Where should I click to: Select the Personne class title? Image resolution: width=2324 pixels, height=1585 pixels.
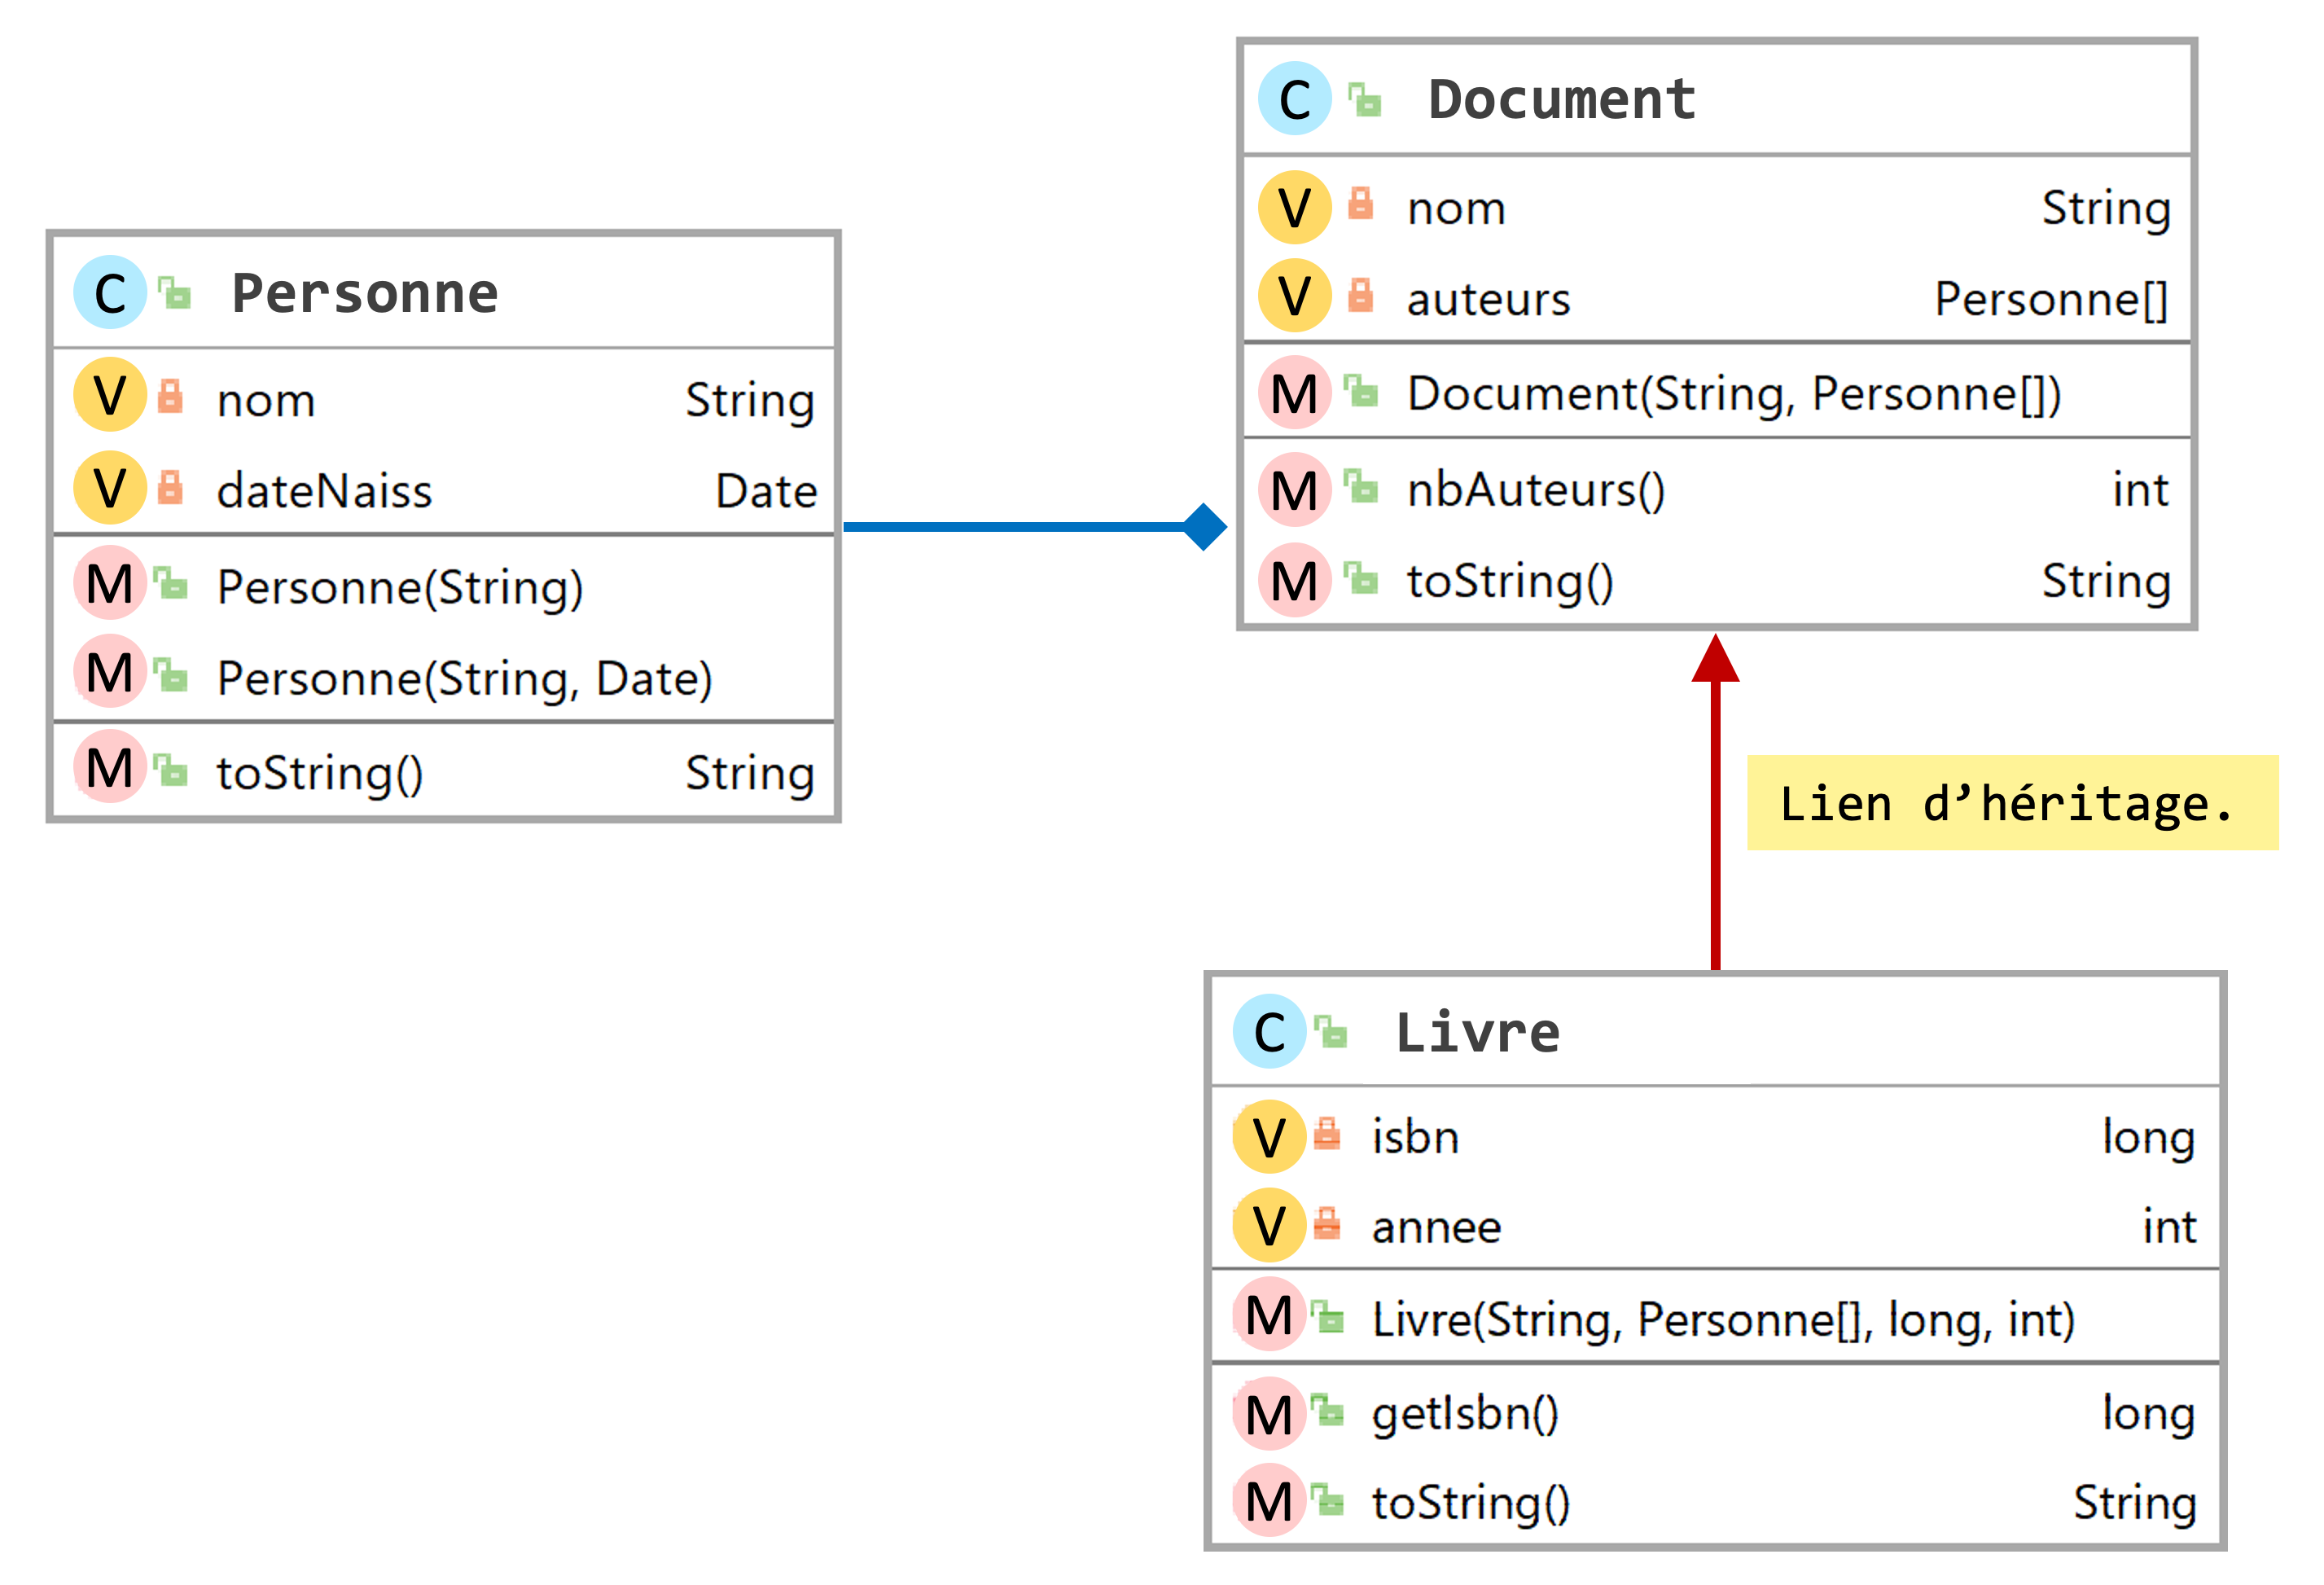365,293
